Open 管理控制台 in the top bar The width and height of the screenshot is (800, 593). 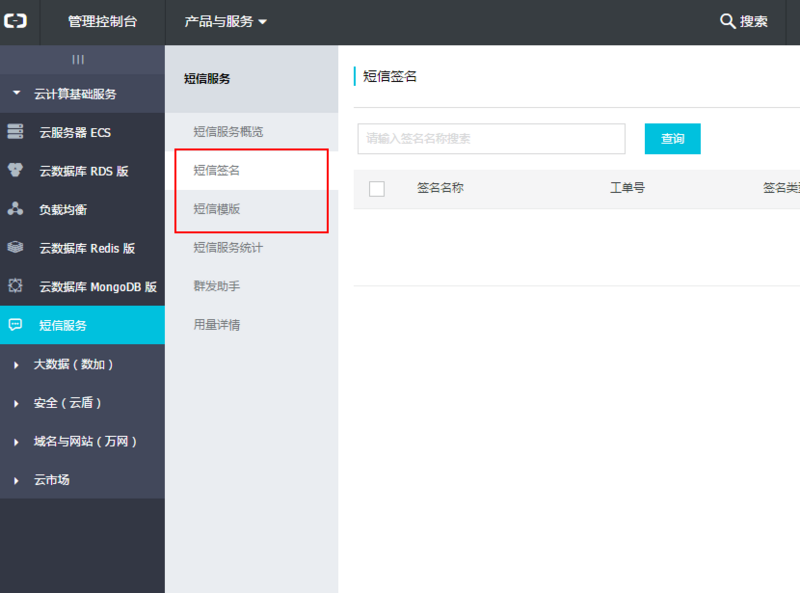103,21
